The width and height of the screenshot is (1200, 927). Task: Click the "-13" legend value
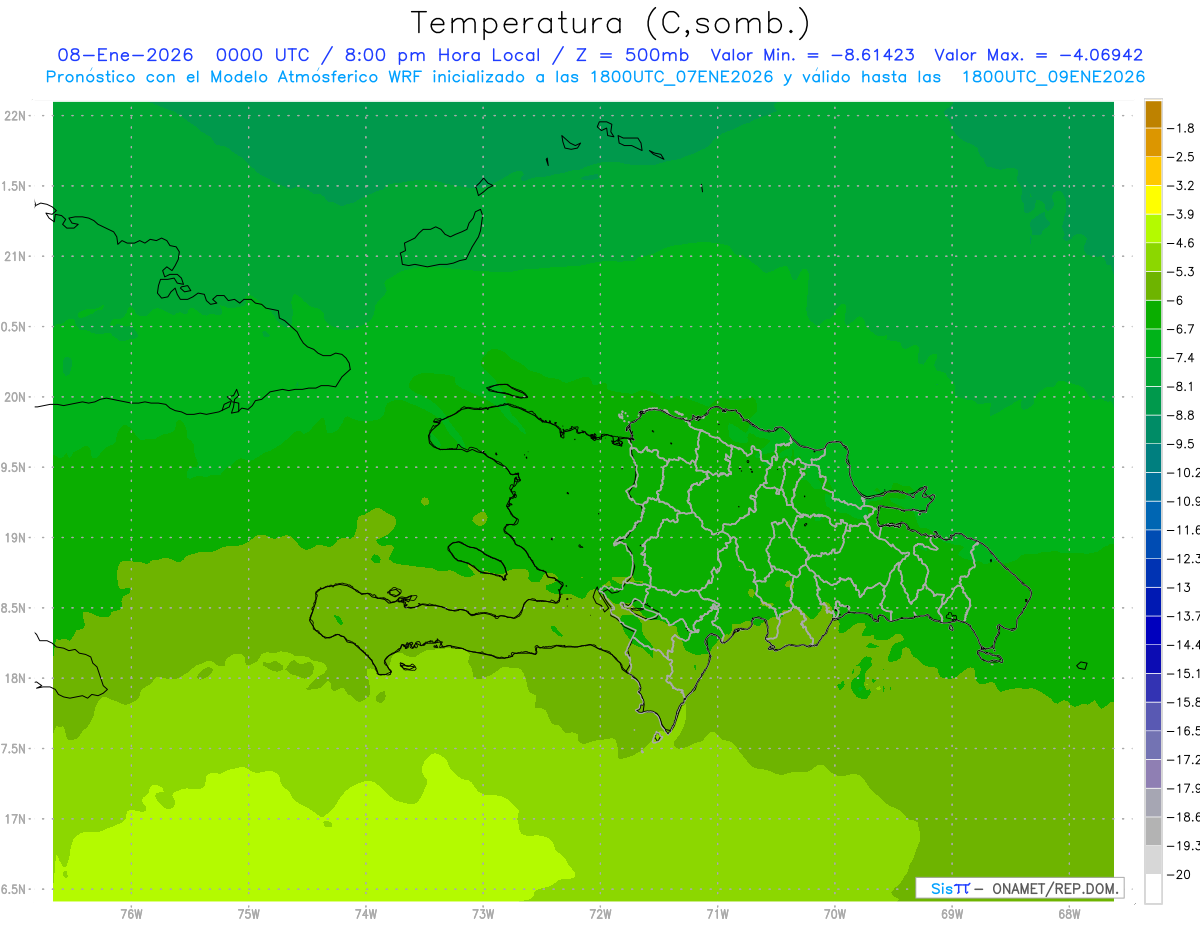(x=1181, y=587)
